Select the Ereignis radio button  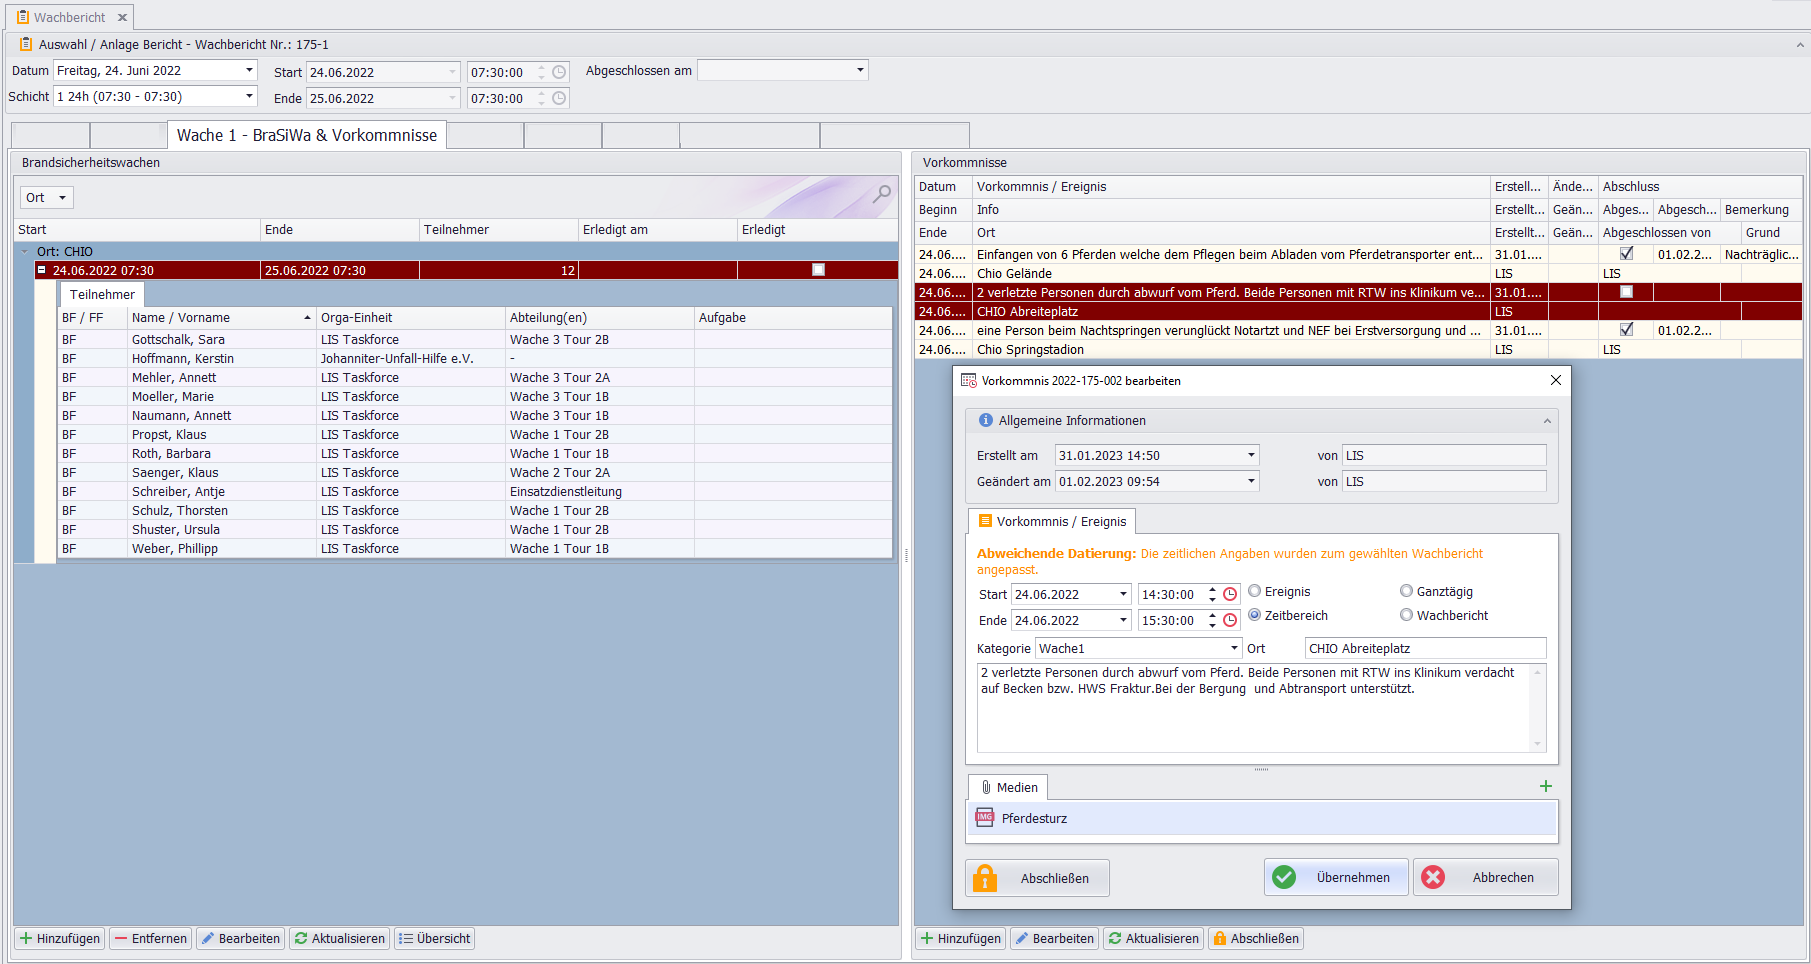point(1254,591)
